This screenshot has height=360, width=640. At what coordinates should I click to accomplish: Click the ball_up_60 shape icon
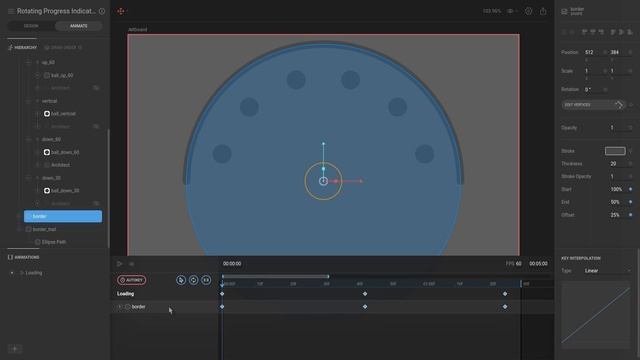[47, 75]
